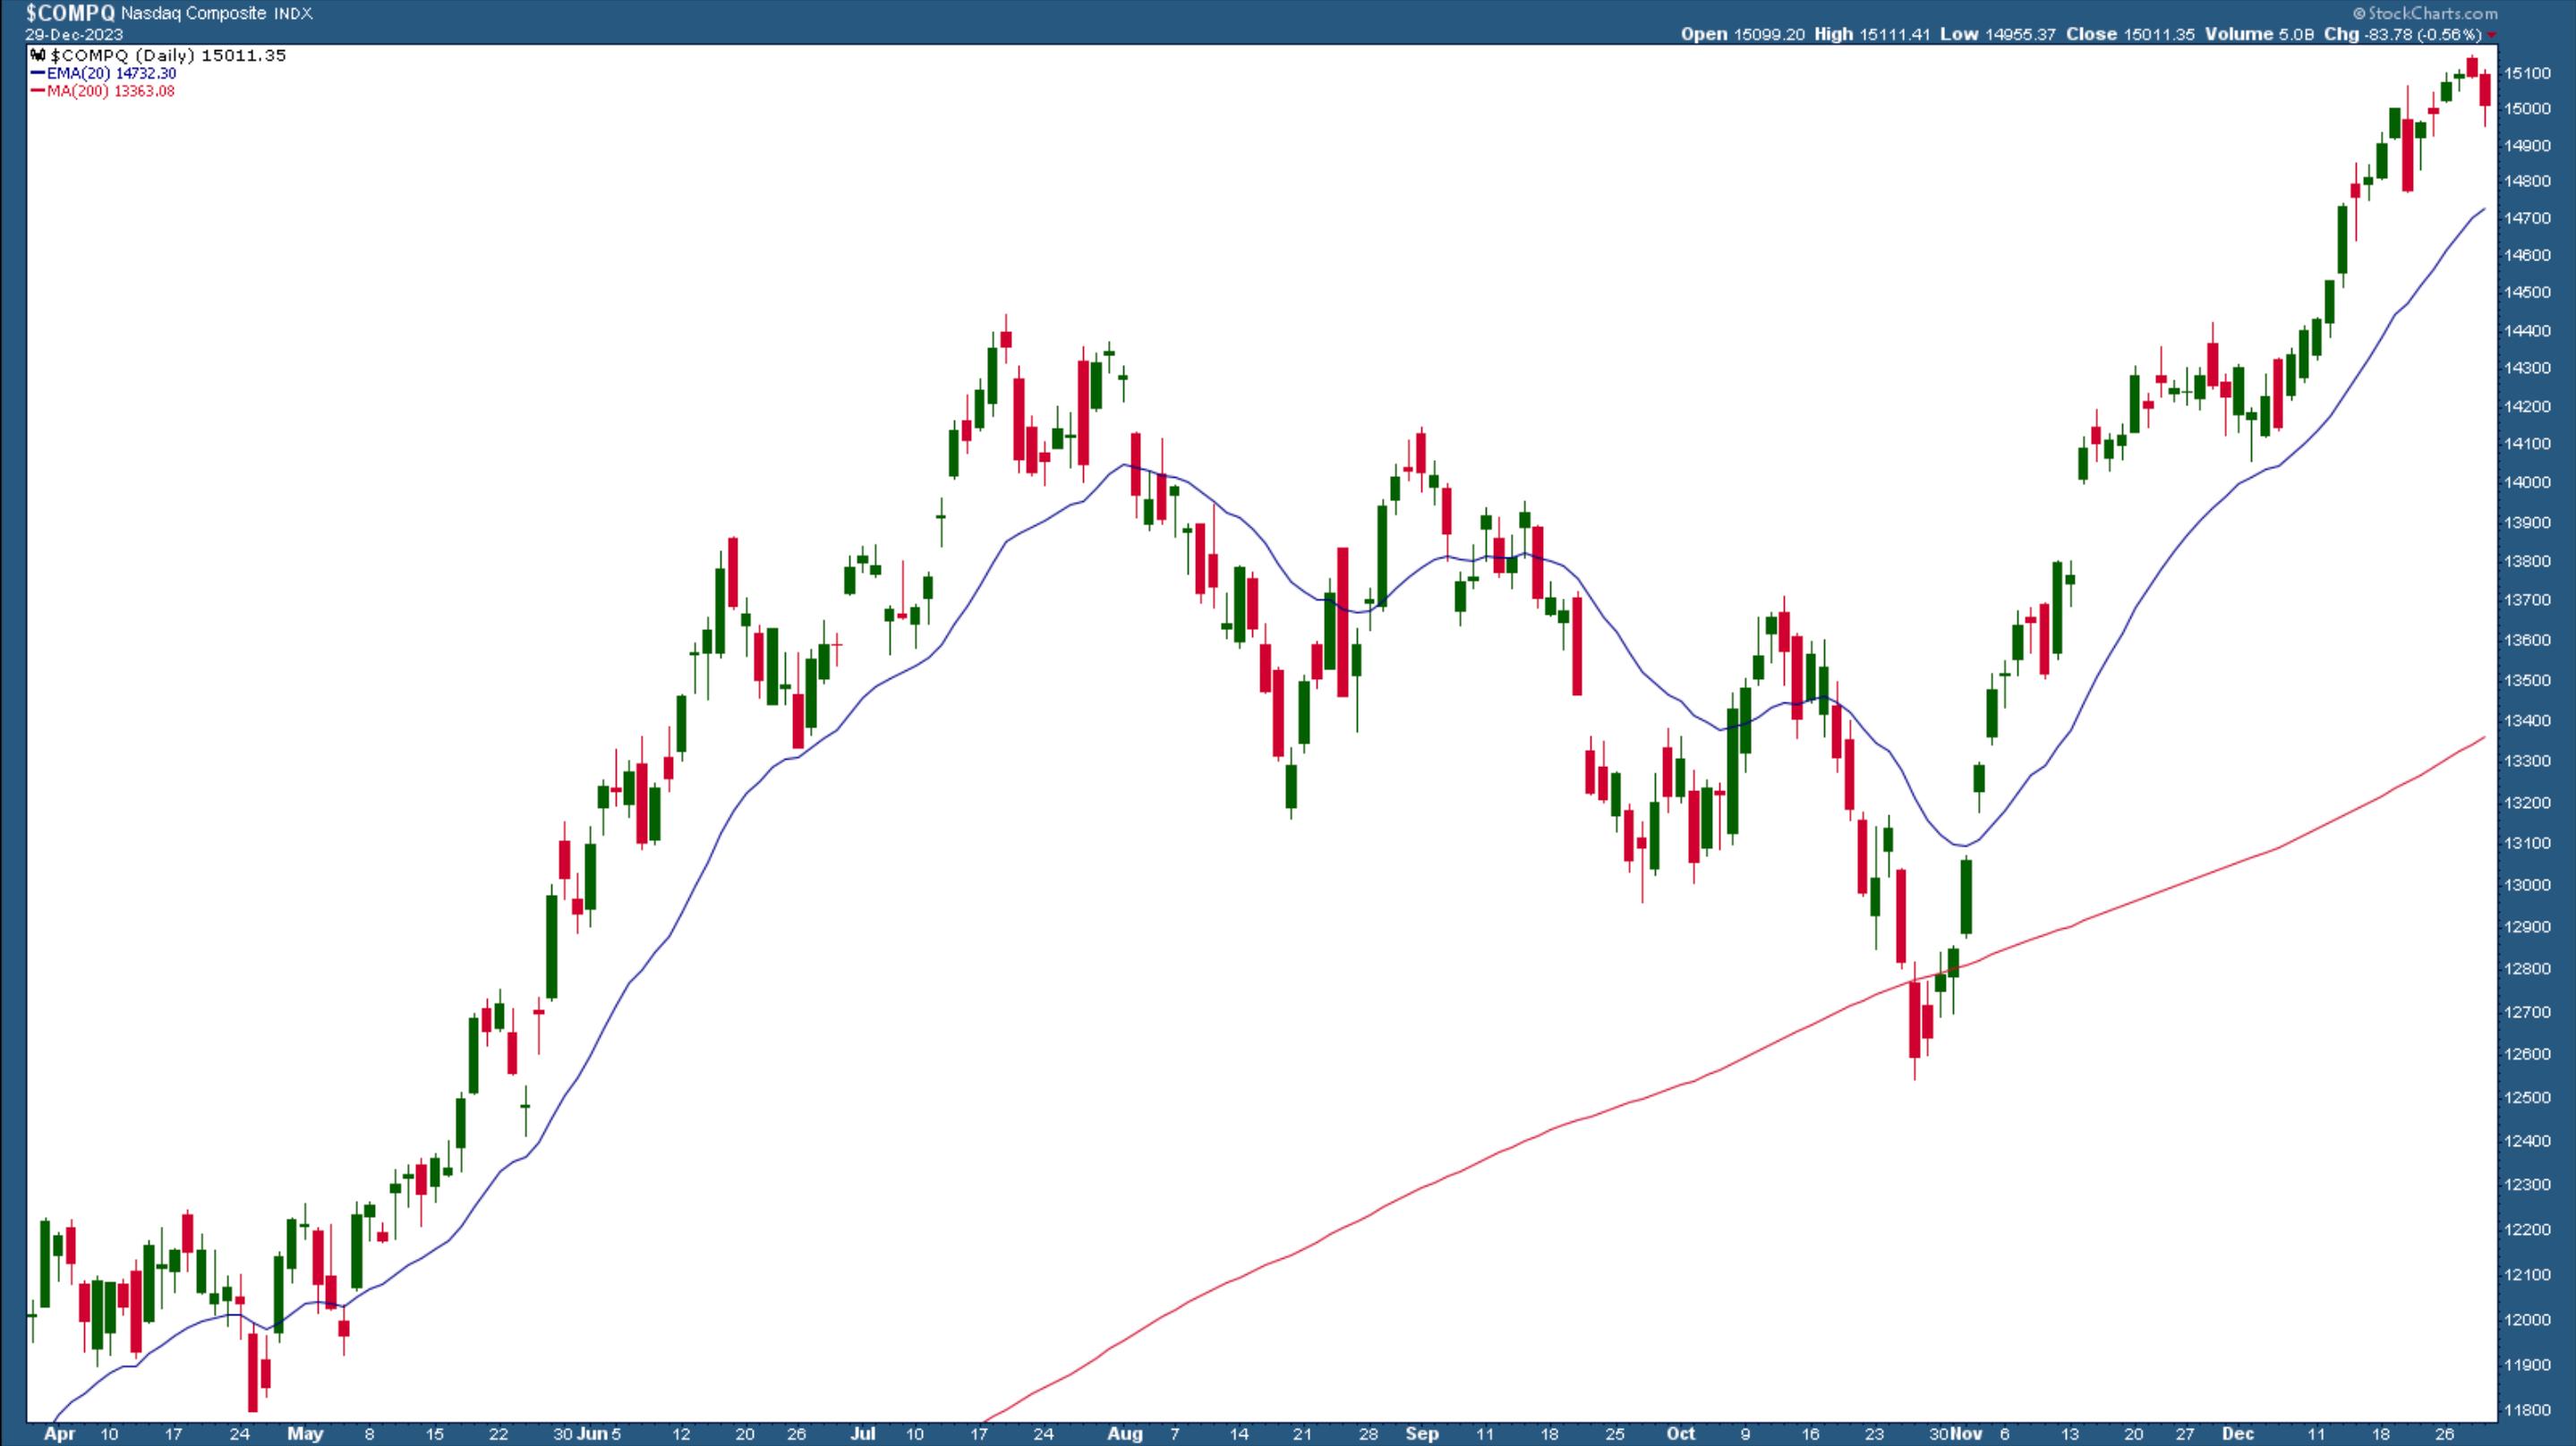Click the $COMPQ ticker symbol in header
2576x1446 pixels.
tap(70, 13)
